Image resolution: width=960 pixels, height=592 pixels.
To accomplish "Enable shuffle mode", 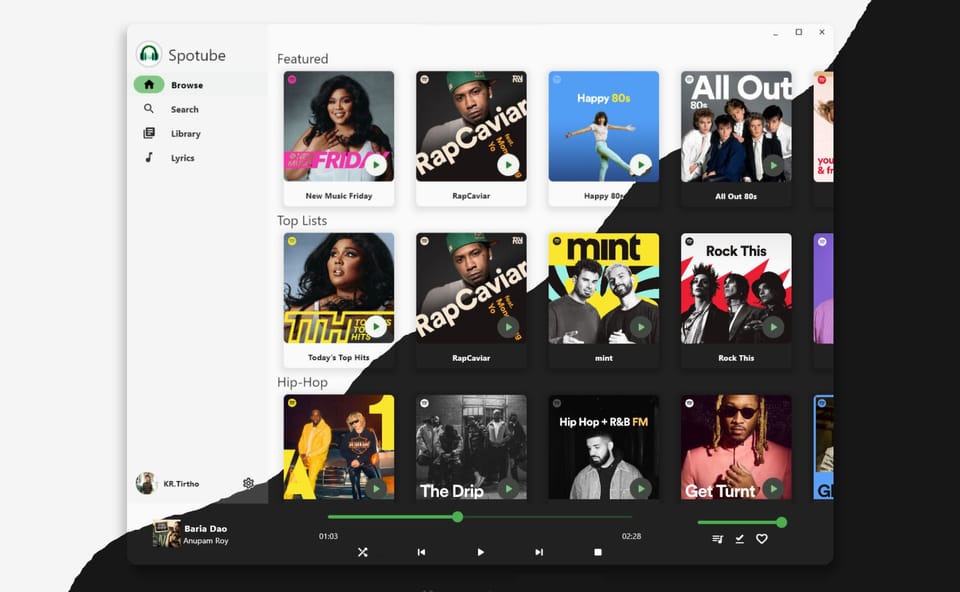I will point(363,551).
